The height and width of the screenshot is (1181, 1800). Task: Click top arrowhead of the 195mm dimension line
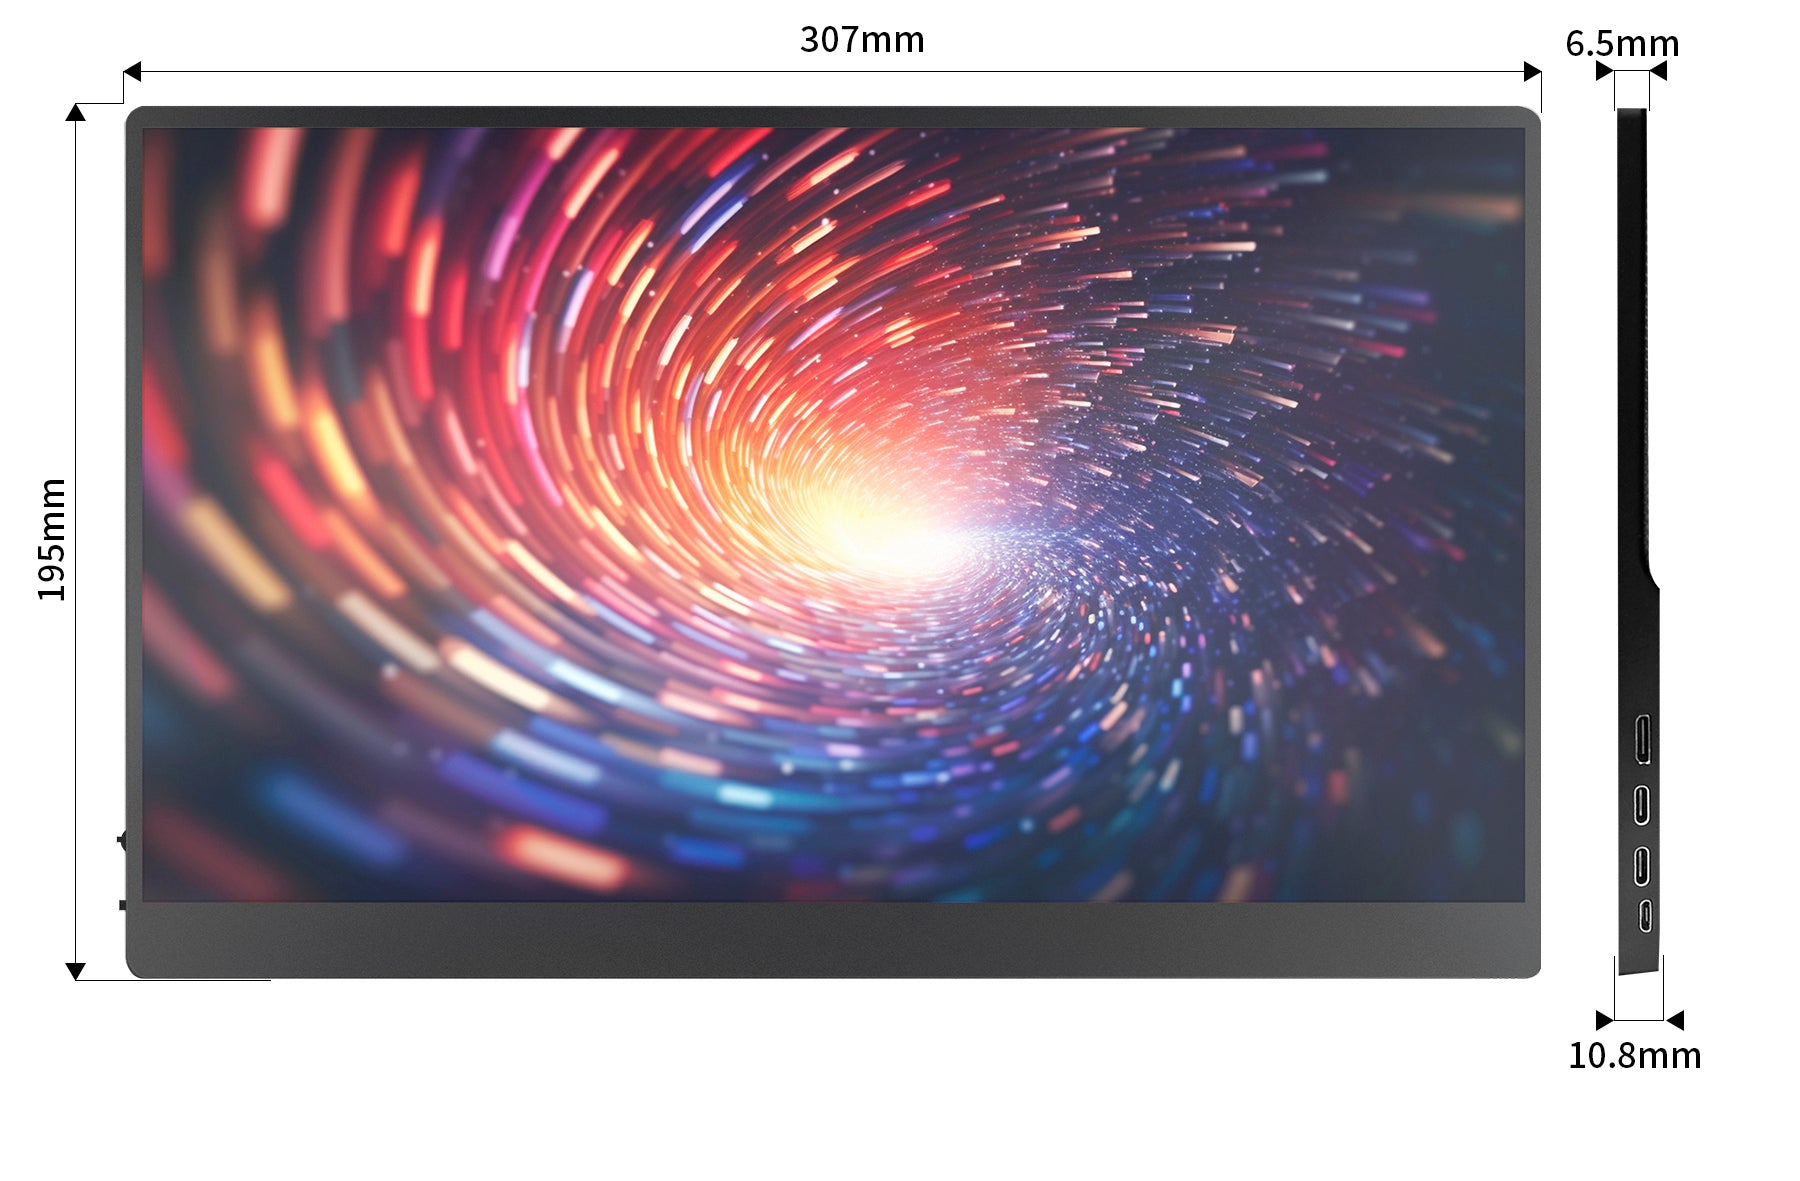[75, 112]
